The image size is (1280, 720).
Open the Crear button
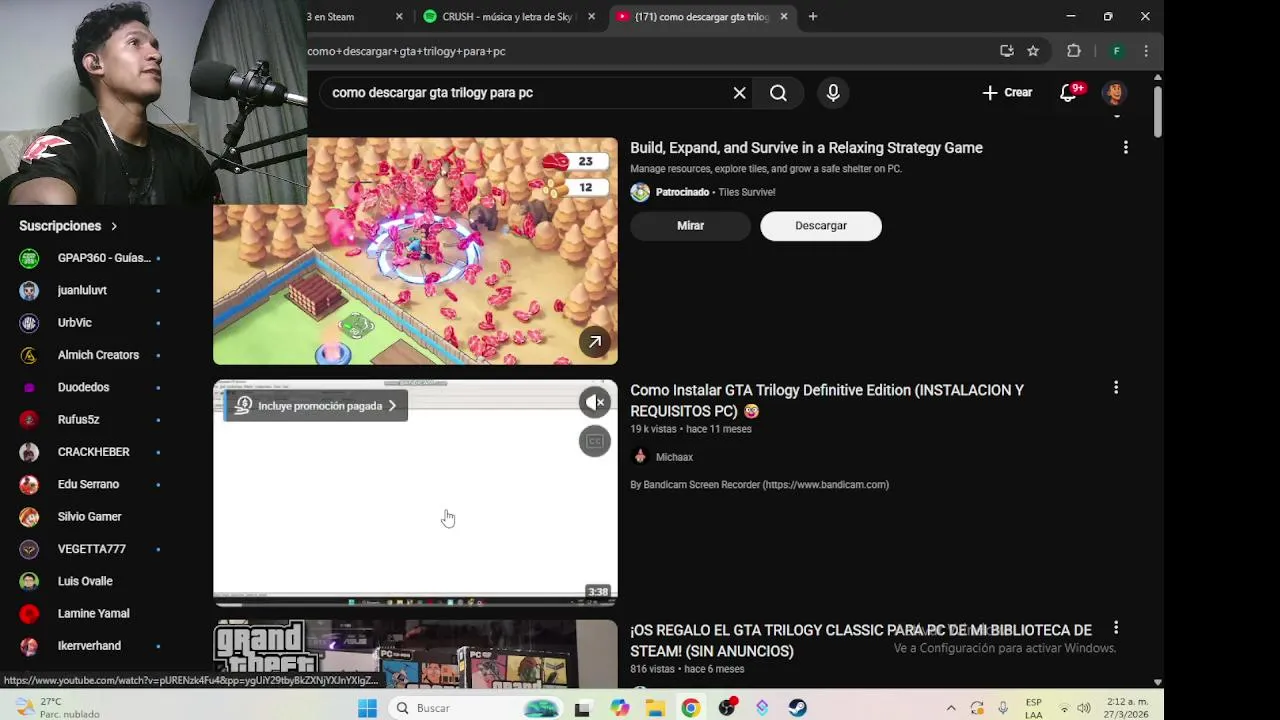tap(1007, 93)
